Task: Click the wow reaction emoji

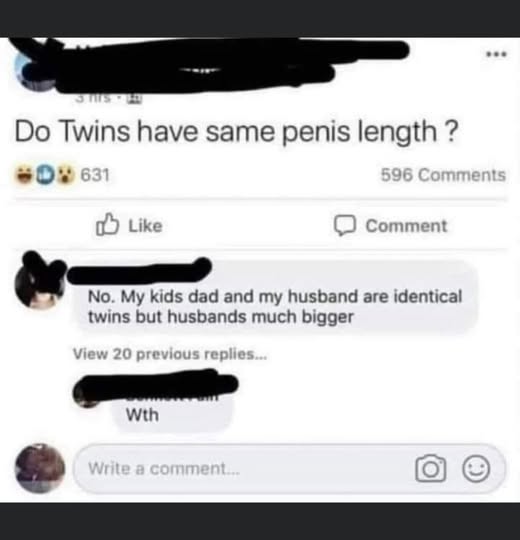Action: 66,175
